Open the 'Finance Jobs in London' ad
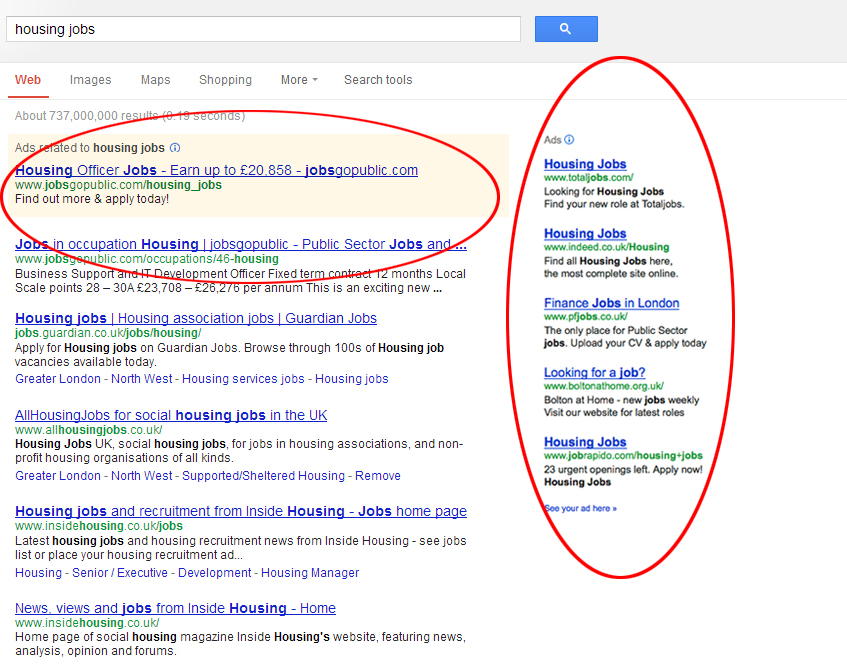The image size is (847, 665). coord(611,303)
